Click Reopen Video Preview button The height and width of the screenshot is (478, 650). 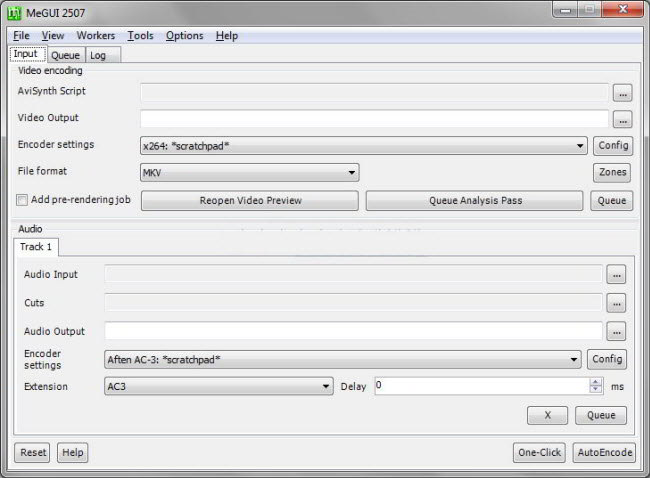(250, 201)
